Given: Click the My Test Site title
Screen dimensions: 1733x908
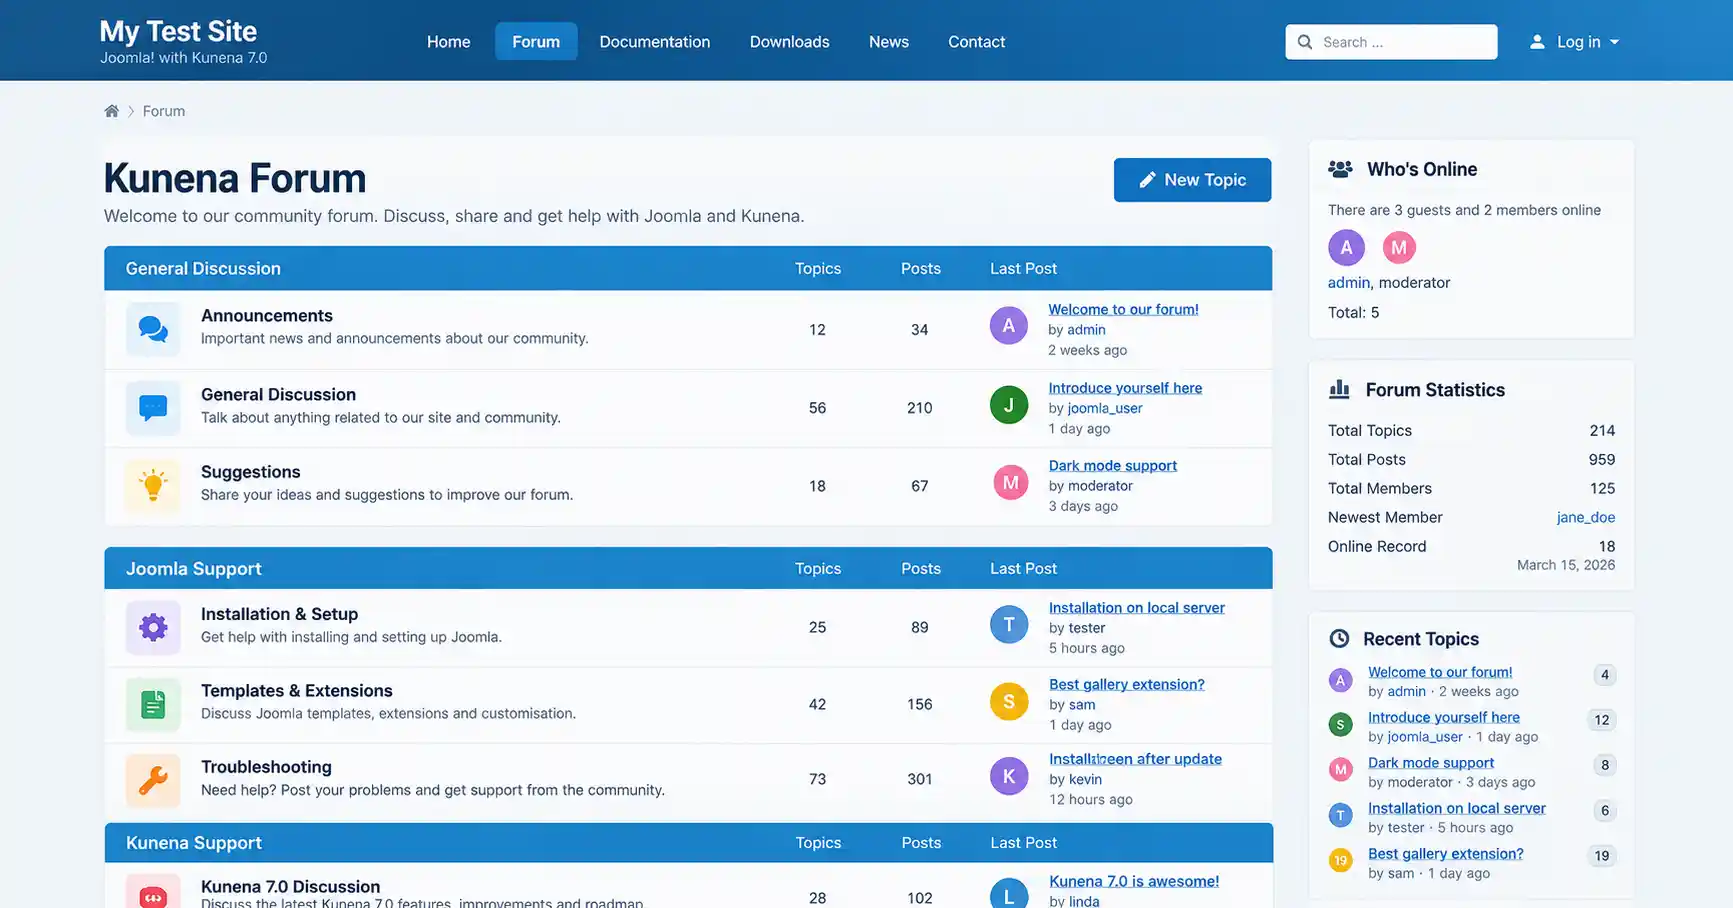Looking at the screenshot, I should (x=178, y=31).
